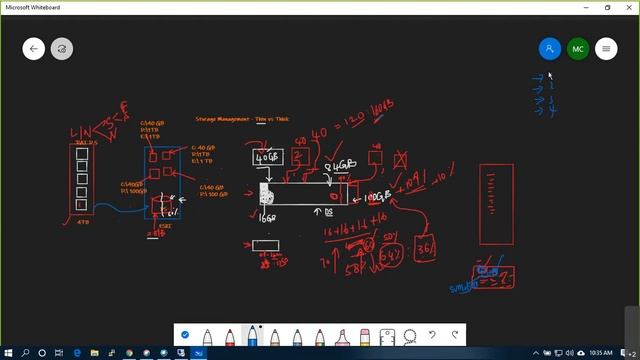The image size is (640, 360).
Task: Click the sync refresh button beside back arrow
Action: (62, 49)
